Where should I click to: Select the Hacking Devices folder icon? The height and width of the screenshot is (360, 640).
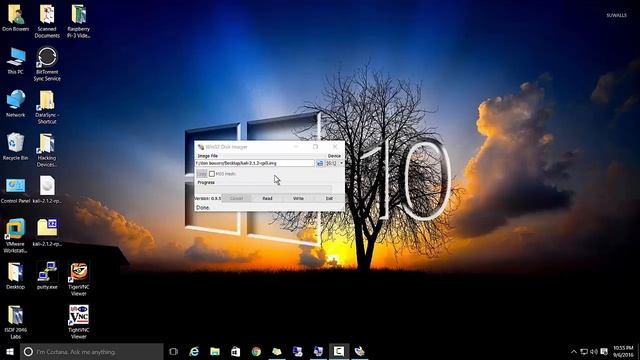pyautogui.click(x=47, y=150)
